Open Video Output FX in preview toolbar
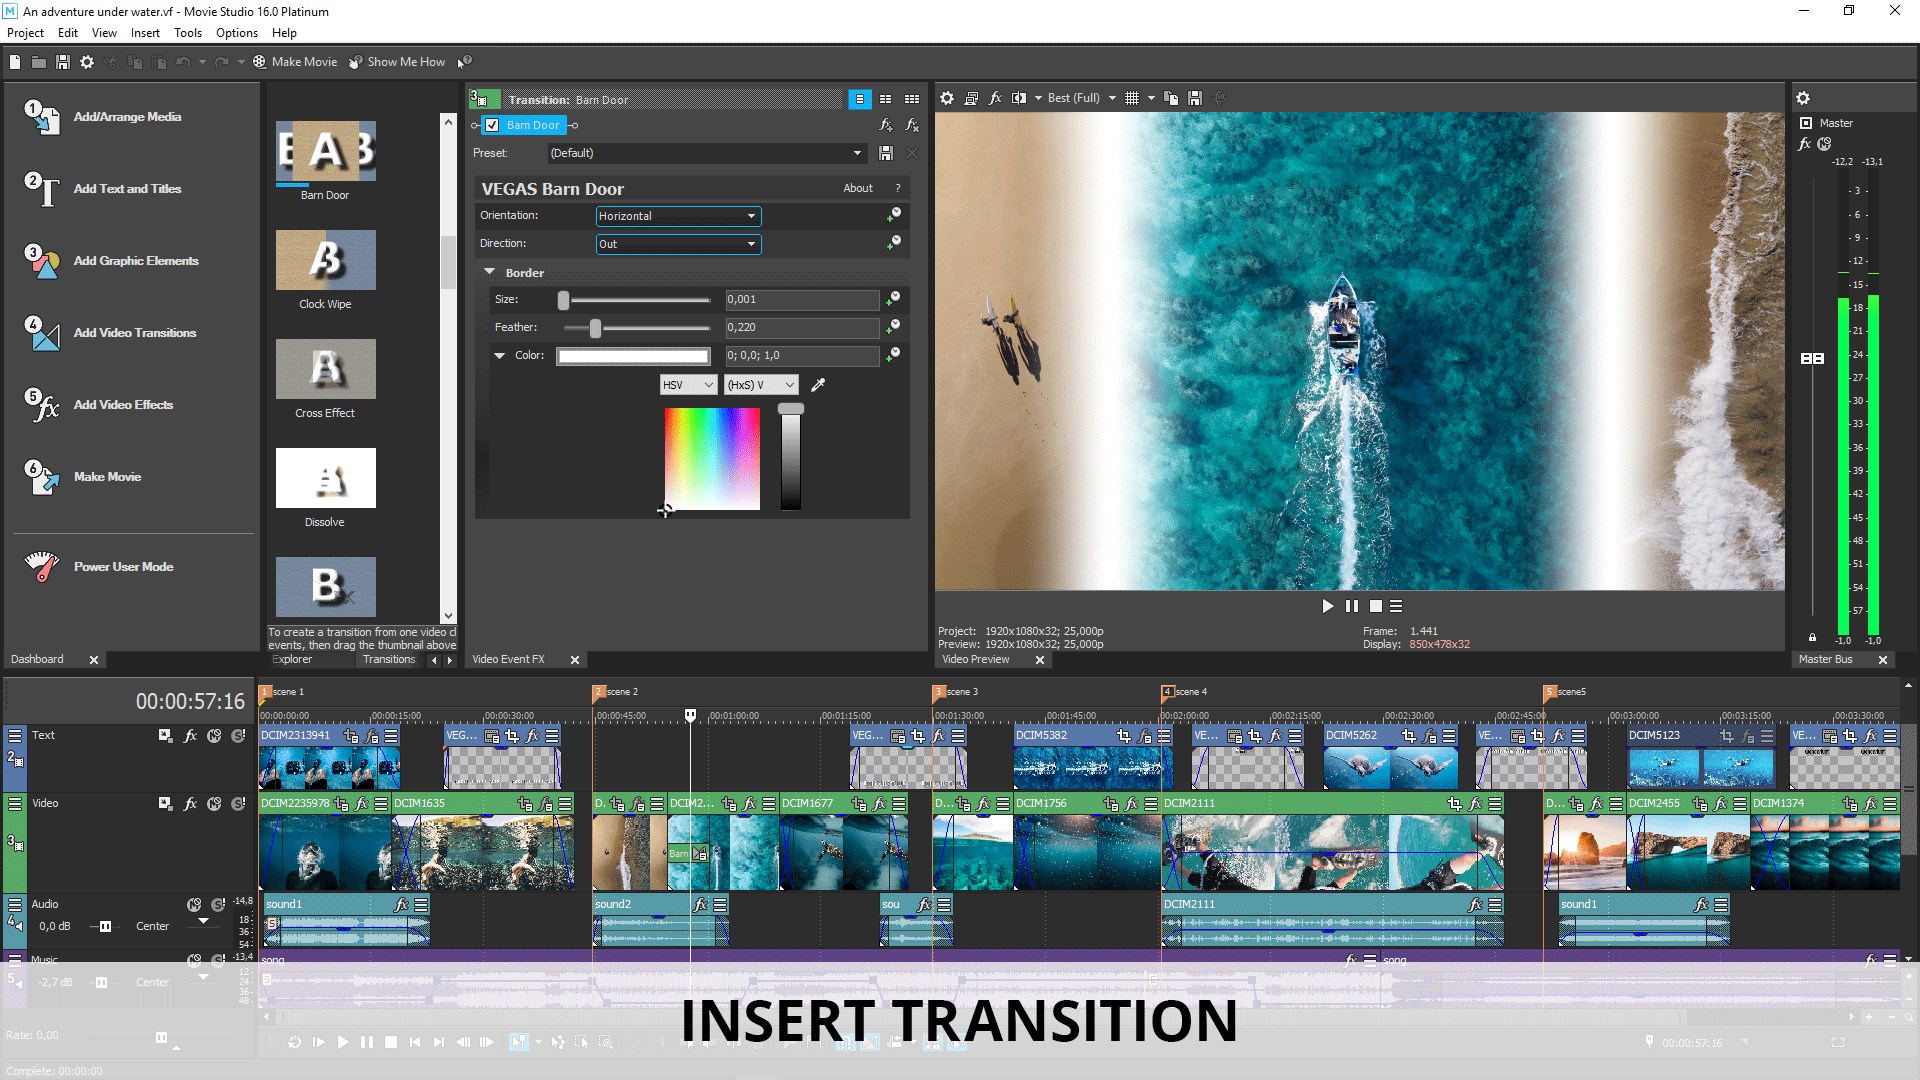Viewport: 1920px width, 1080px height. tap(994, 98)
